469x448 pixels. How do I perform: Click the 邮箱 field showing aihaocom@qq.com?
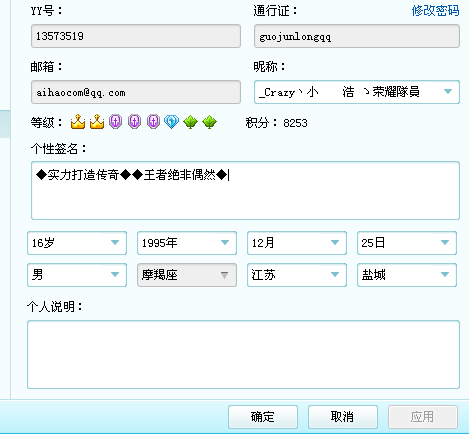[x=136, y=92]
